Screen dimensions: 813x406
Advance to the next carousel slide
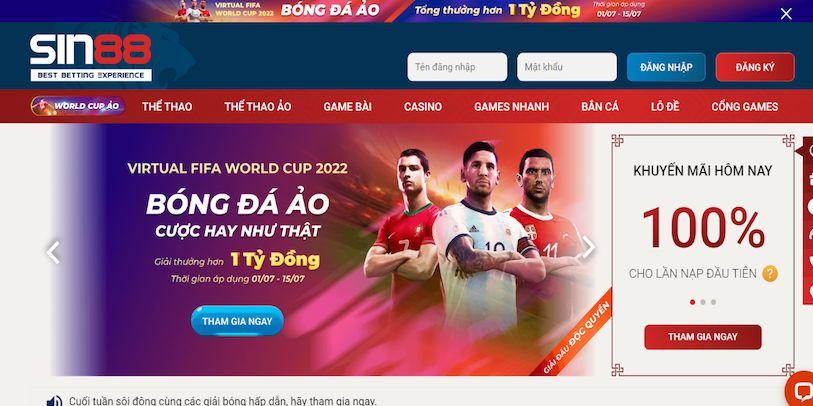click(588, 248)
